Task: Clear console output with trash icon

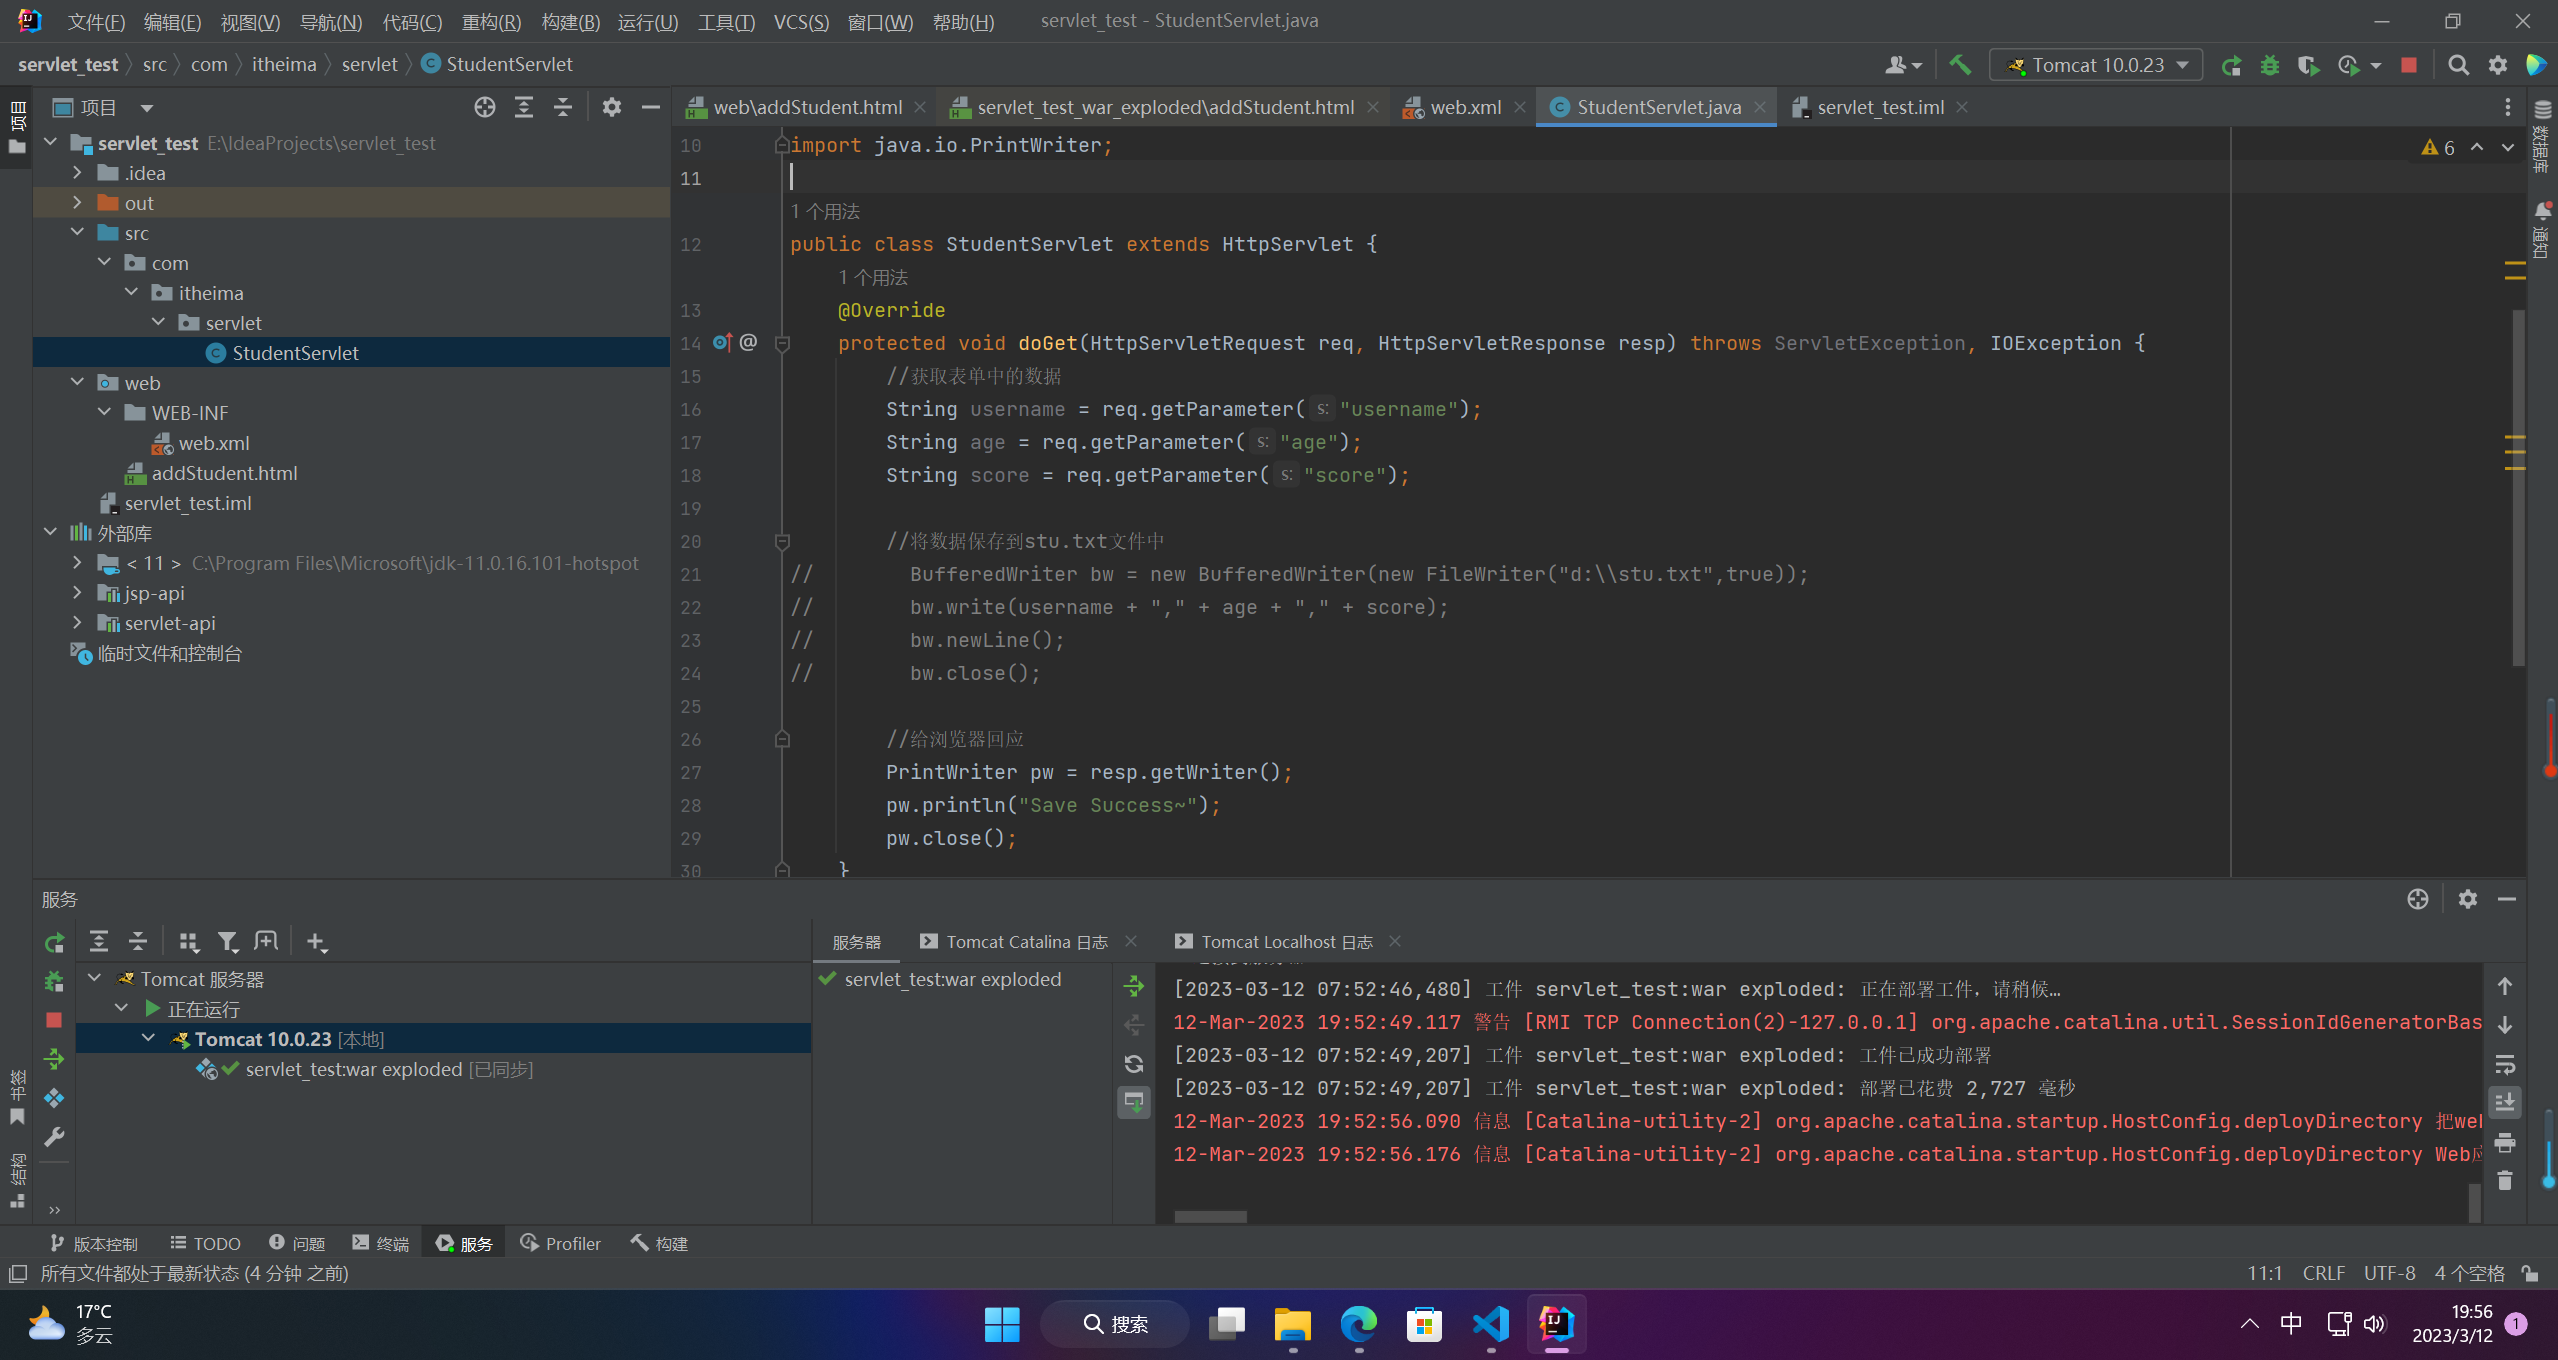Action: 2505,1181
